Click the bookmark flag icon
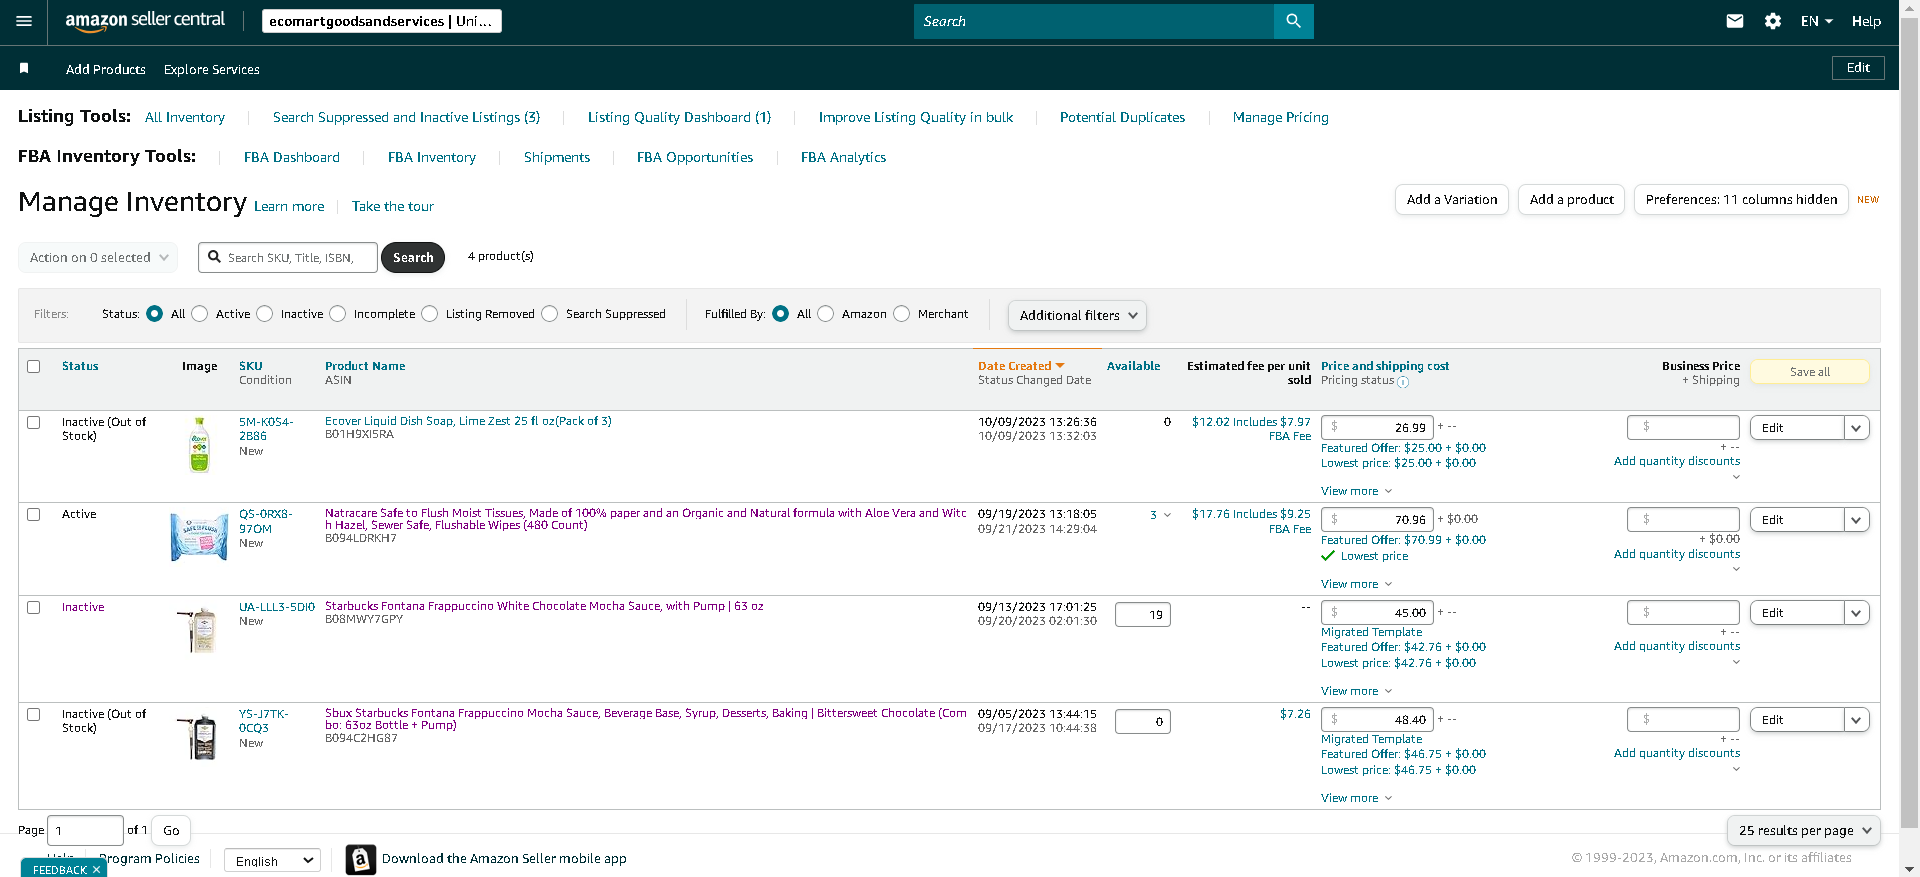Image resolution: width=1920 pixels, height=877 pixels. 24,68
